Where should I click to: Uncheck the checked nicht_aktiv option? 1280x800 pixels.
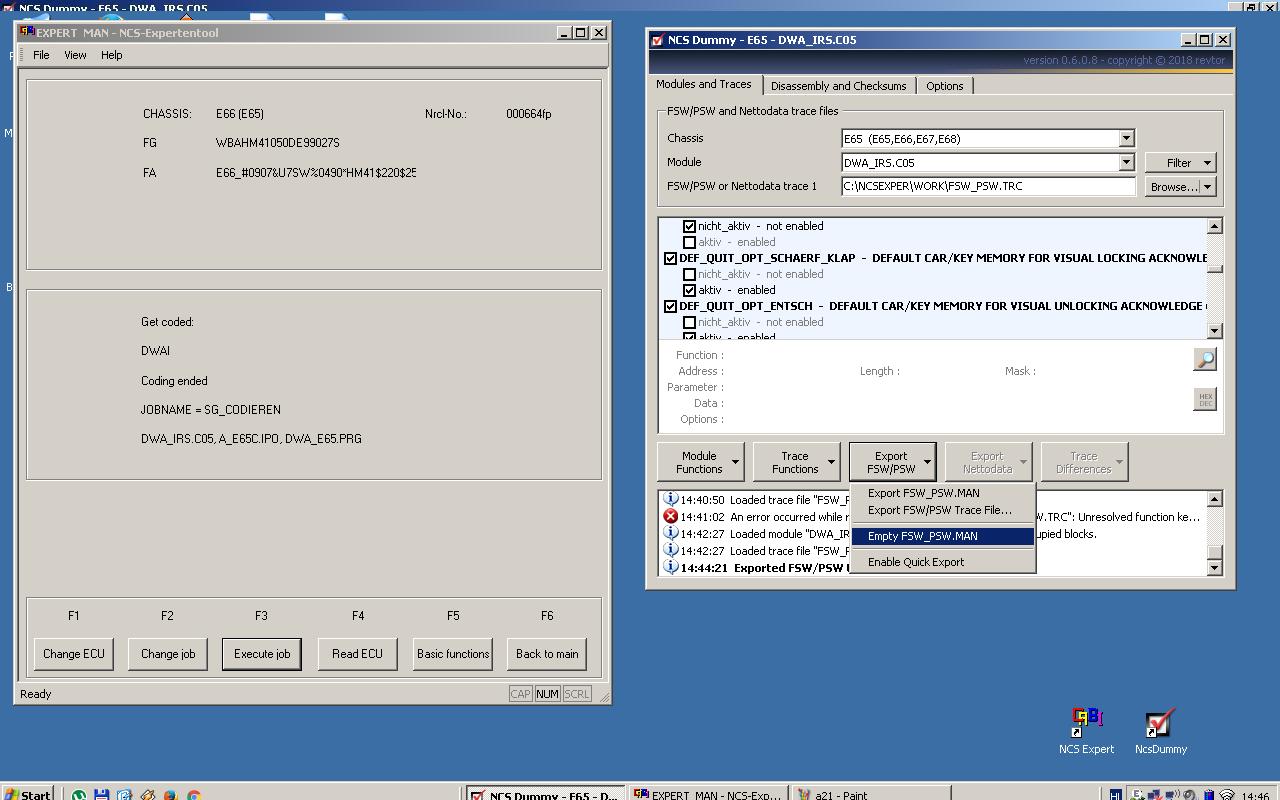pos(689,226)
